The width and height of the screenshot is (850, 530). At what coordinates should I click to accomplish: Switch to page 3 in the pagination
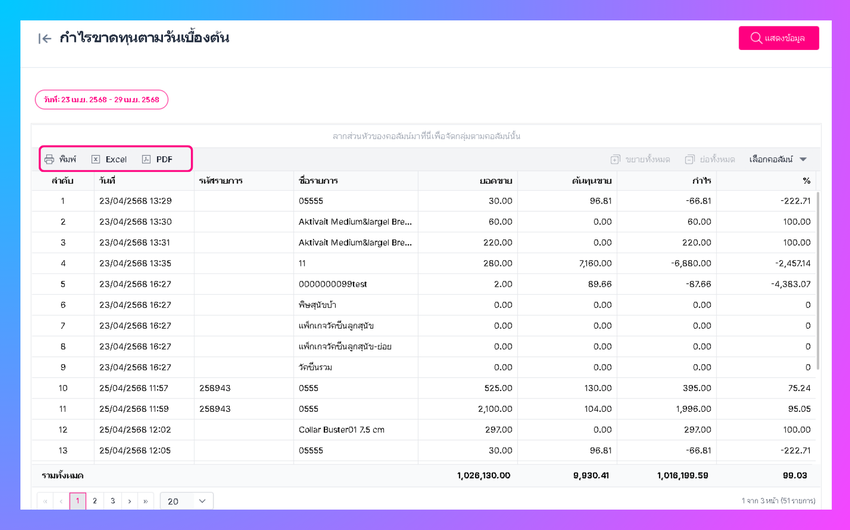[x=113, y=501]
